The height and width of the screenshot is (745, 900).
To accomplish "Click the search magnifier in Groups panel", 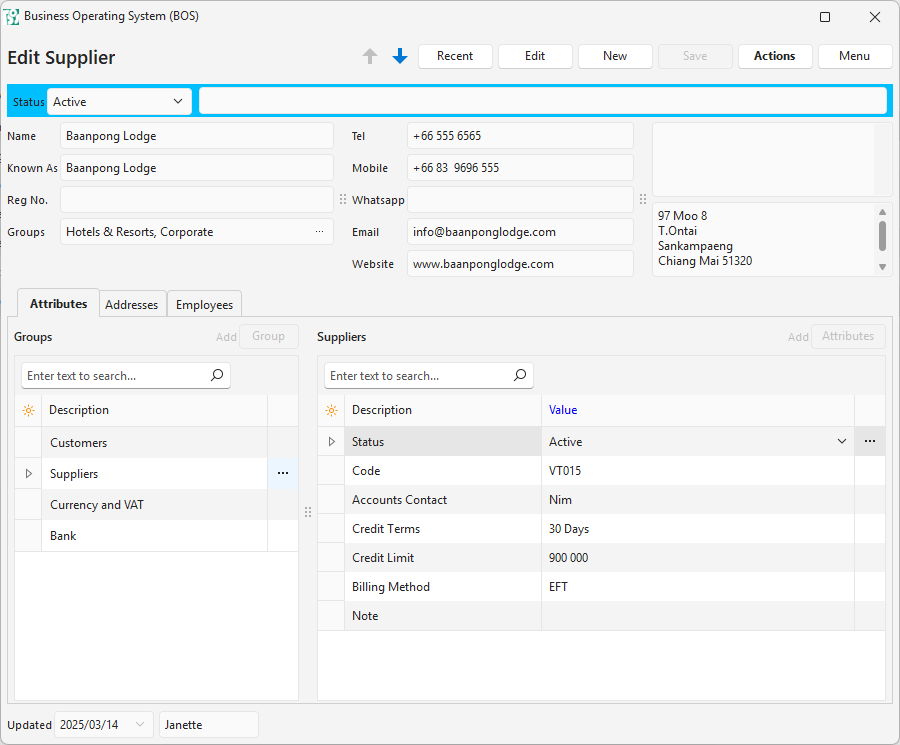I will point(217,376).
